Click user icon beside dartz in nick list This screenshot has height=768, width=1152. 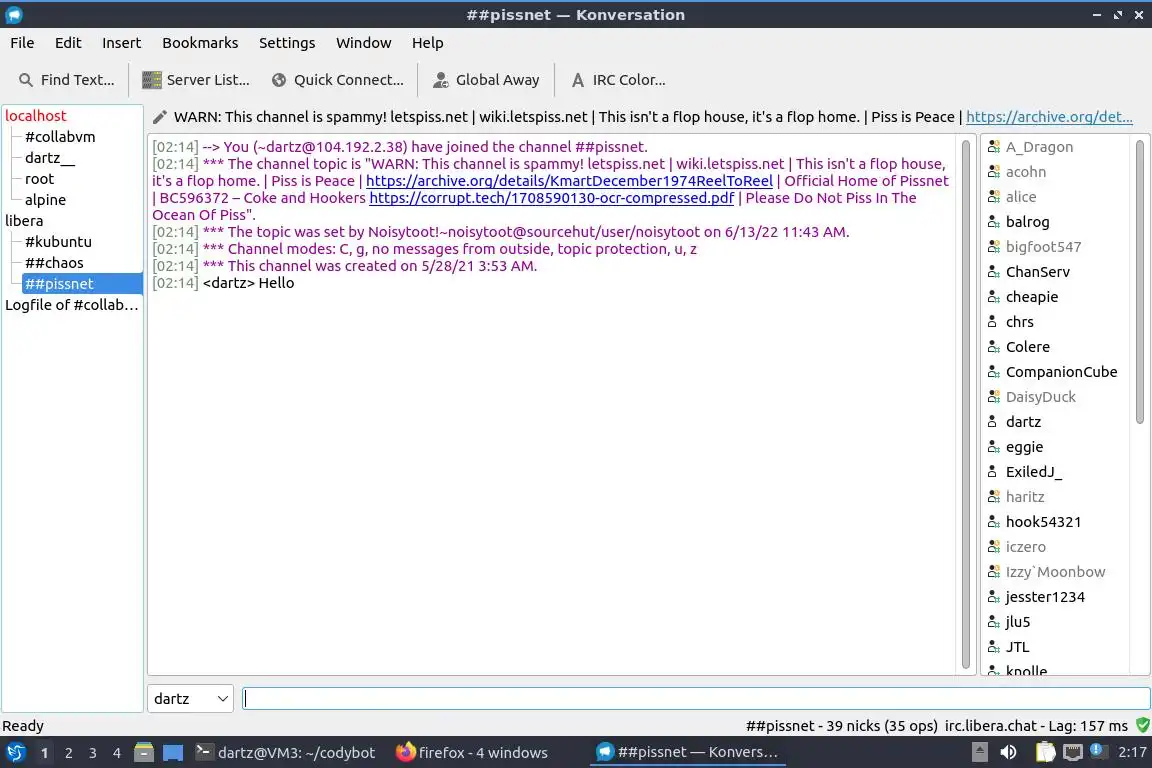pos(993,422)
